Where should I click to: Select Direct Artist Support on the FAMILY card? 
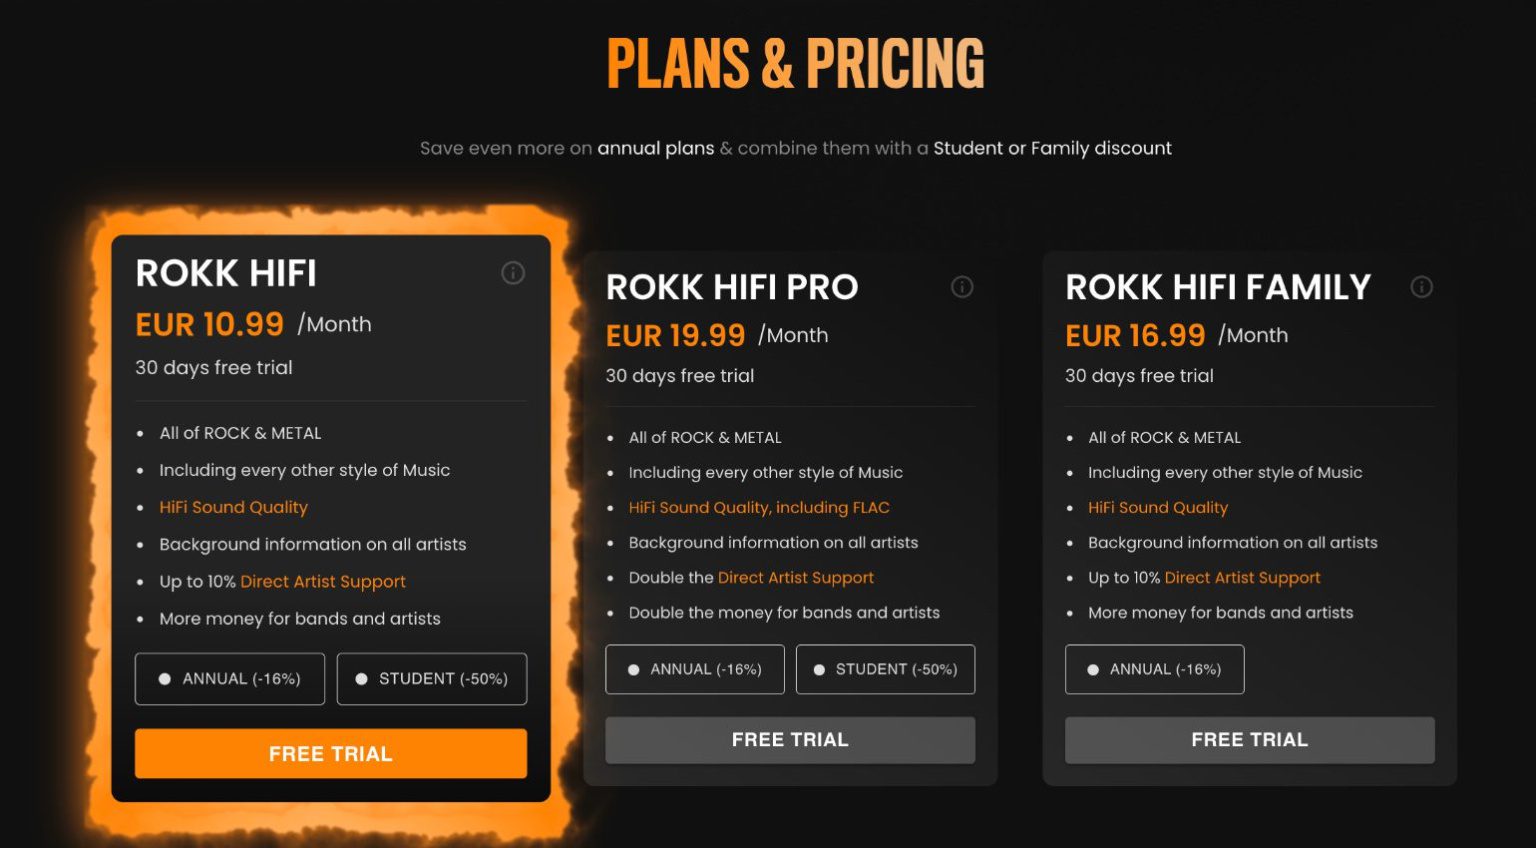[x=1241, y=577]
